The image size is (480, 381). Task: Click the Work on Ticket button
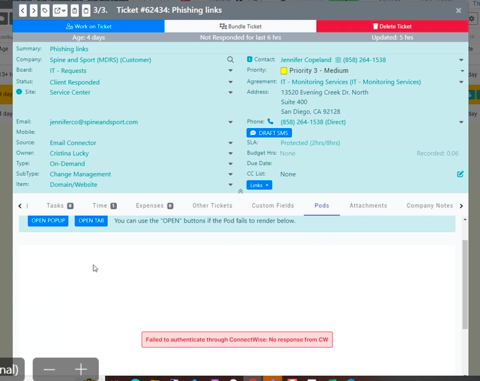(88, 26)
